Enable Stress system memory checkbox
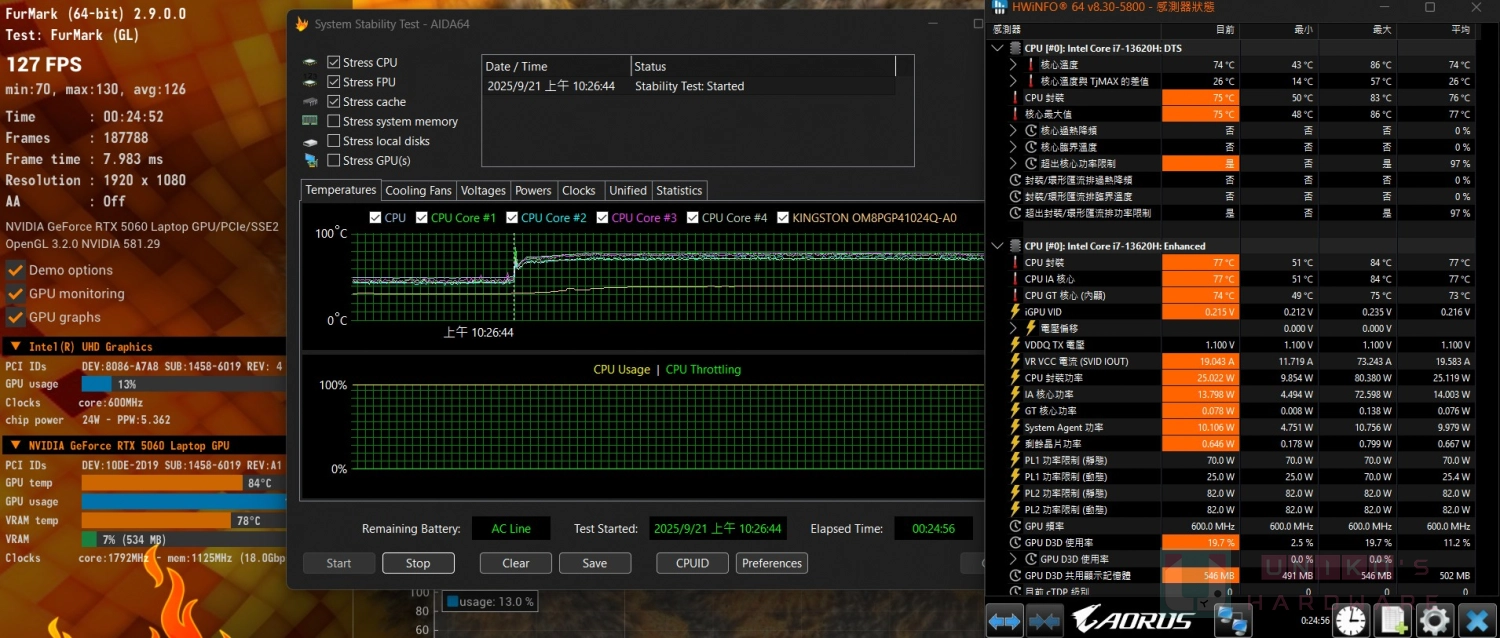This screenshot has height=638, width=1500. click(x=334, y=121)
